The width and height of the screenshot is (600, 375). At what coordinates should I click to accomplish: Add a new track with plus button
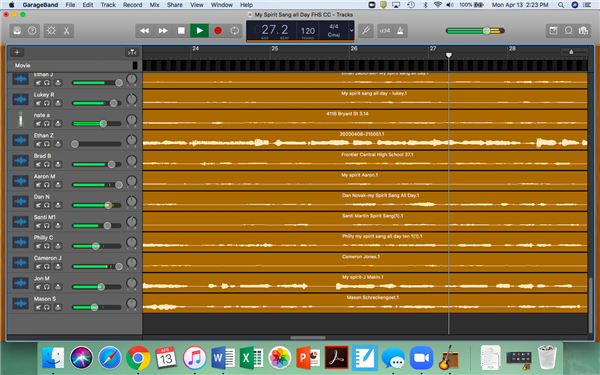(17, 52)
